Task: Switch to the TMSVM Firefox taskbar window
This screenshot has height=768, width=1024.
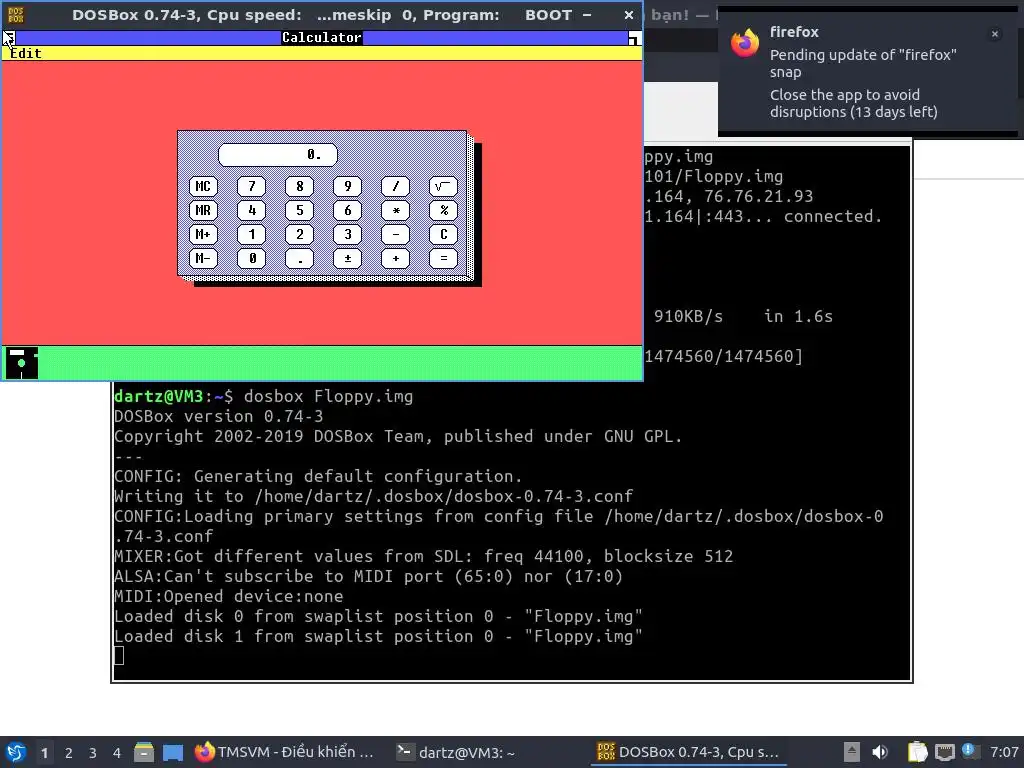Action: (x=287, y=752)
